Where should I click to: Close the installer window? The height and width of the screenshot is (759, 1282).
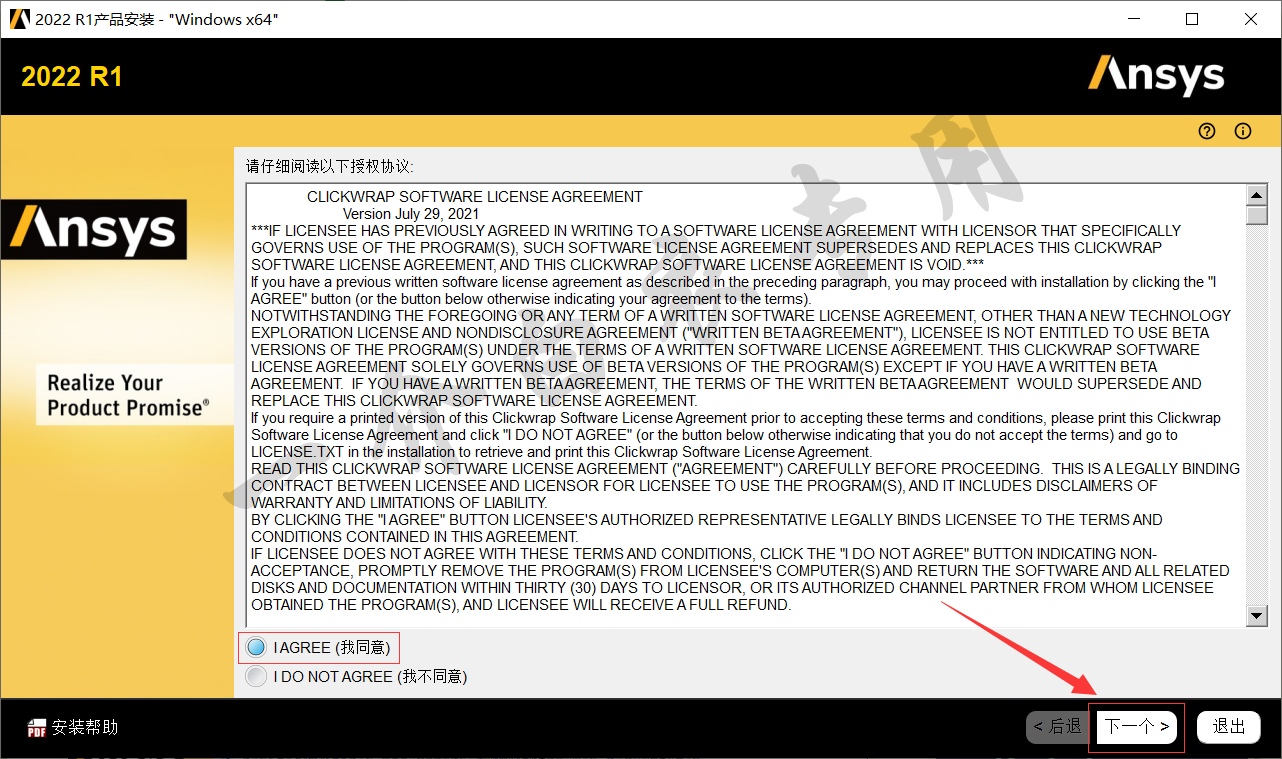click(x=1251, y=19)
